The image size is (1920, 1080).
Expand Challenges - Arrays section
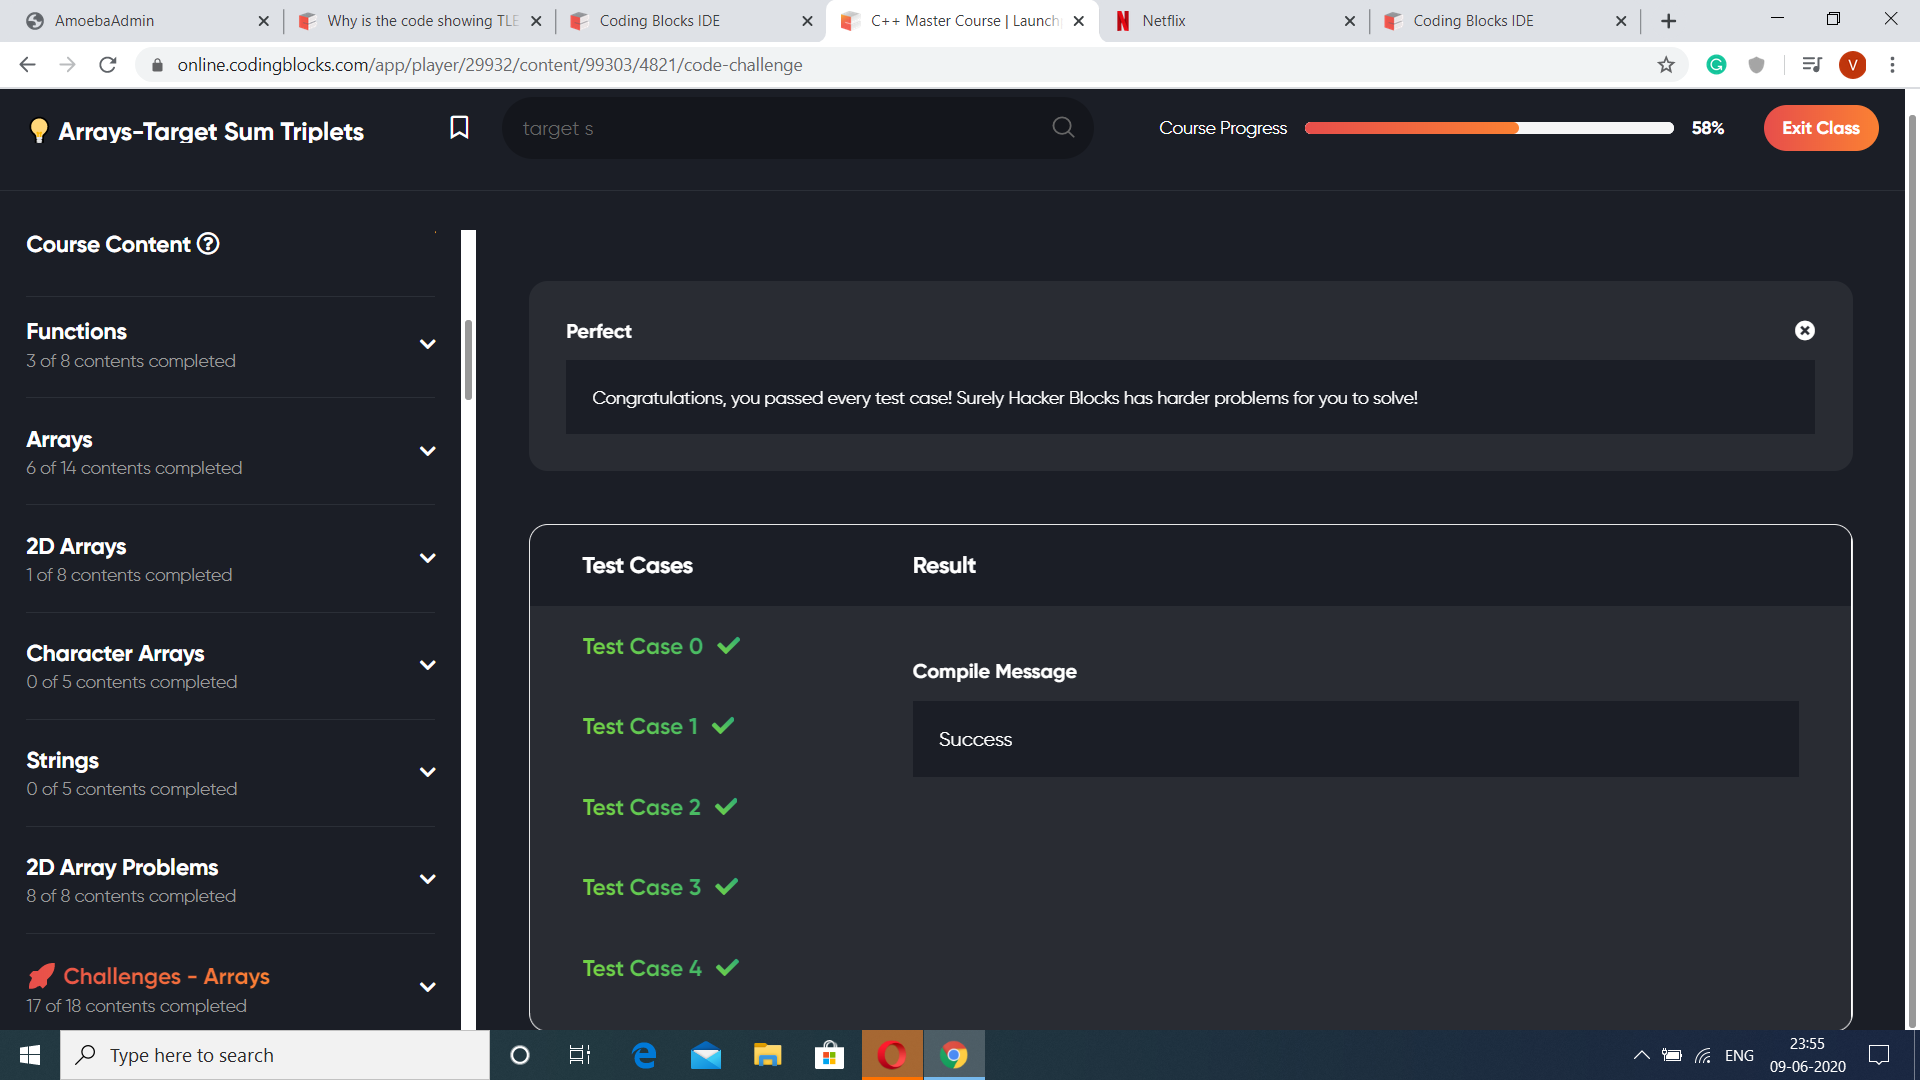coord(427,988)
